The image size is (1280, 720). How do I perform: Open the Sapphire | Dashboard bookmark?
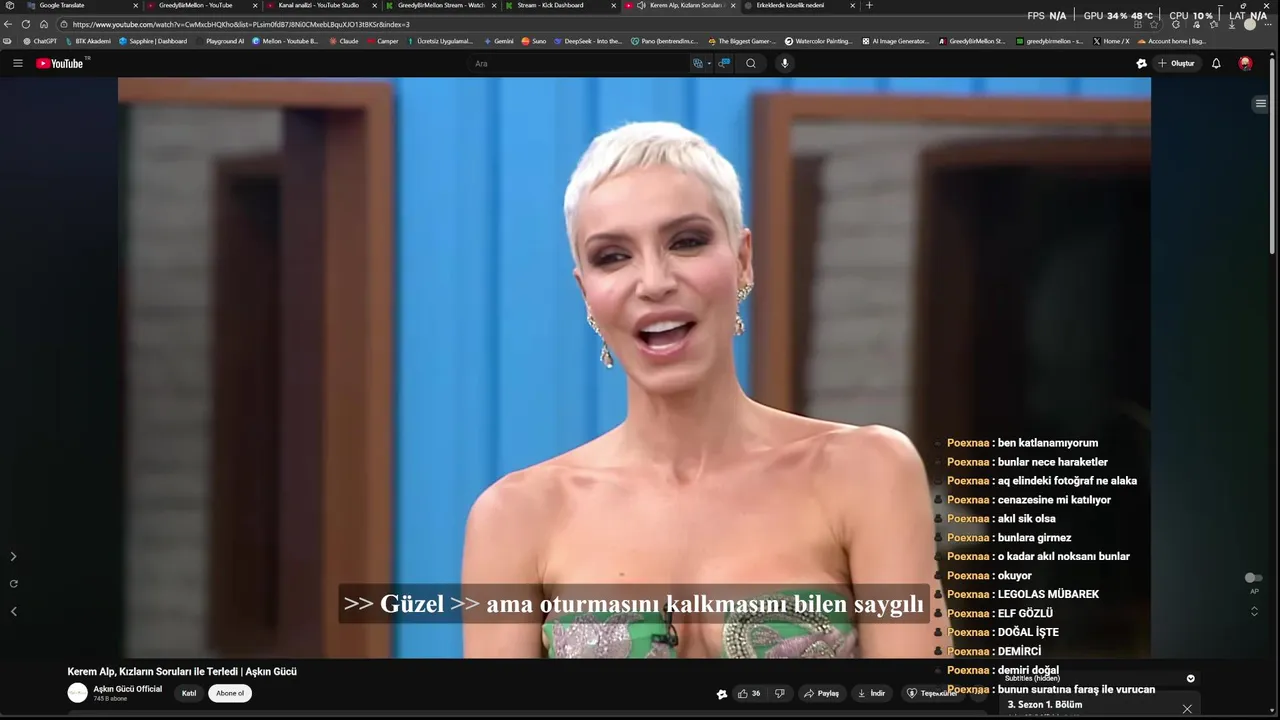[x=153, y=41]
